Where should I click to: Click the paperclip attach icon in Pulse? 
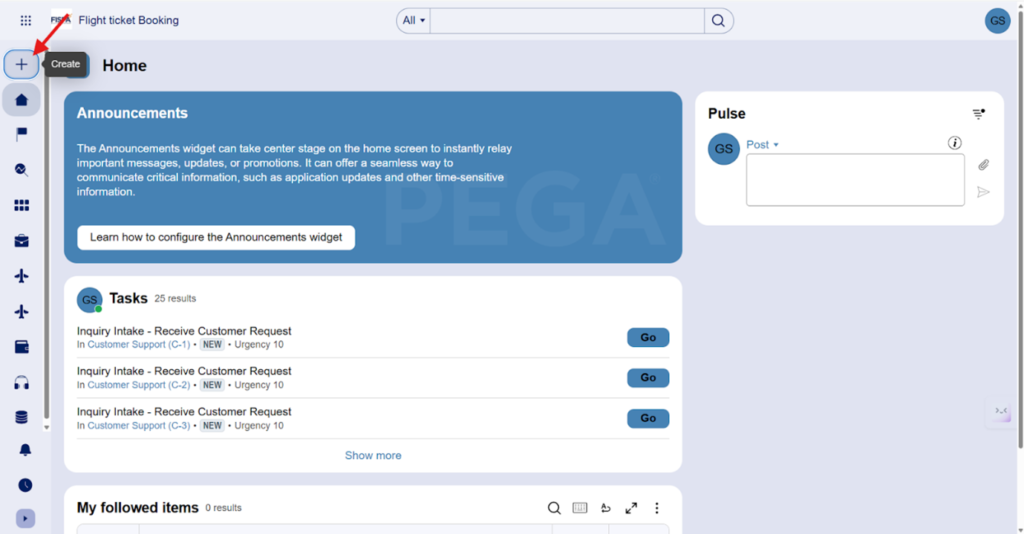click(x=983, y=165)
